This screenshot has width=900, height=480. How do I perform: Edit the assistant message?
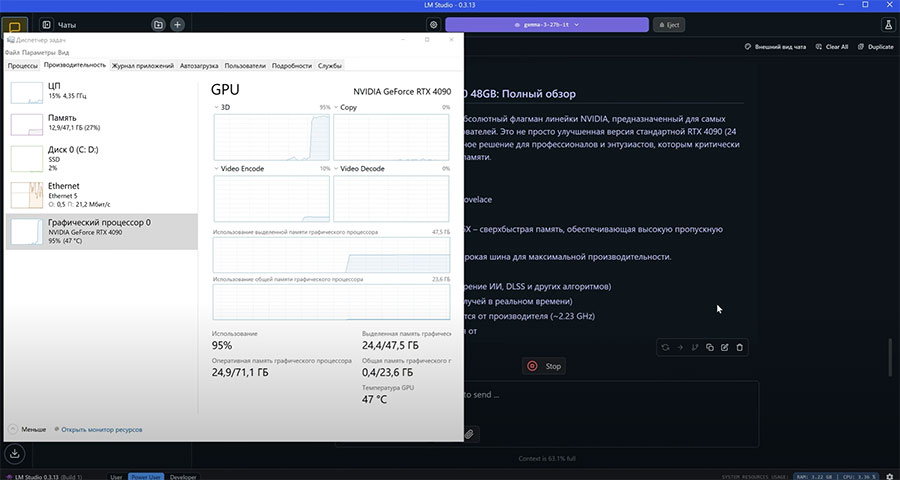(x=724, y=347)
